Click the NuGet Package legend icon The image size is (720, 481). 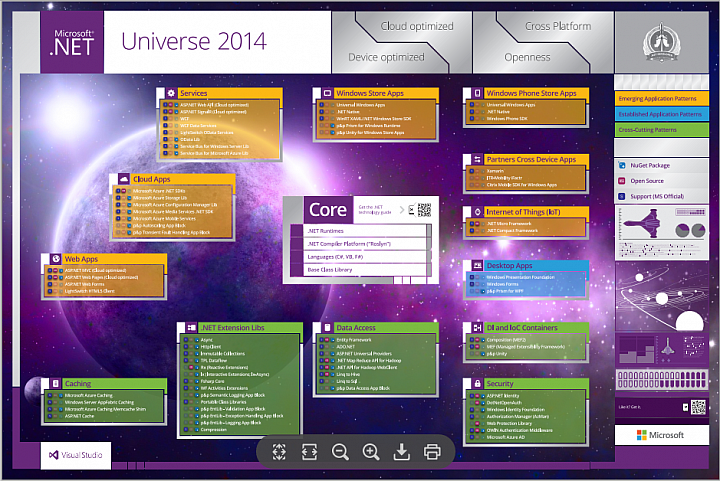click(622, 165)
